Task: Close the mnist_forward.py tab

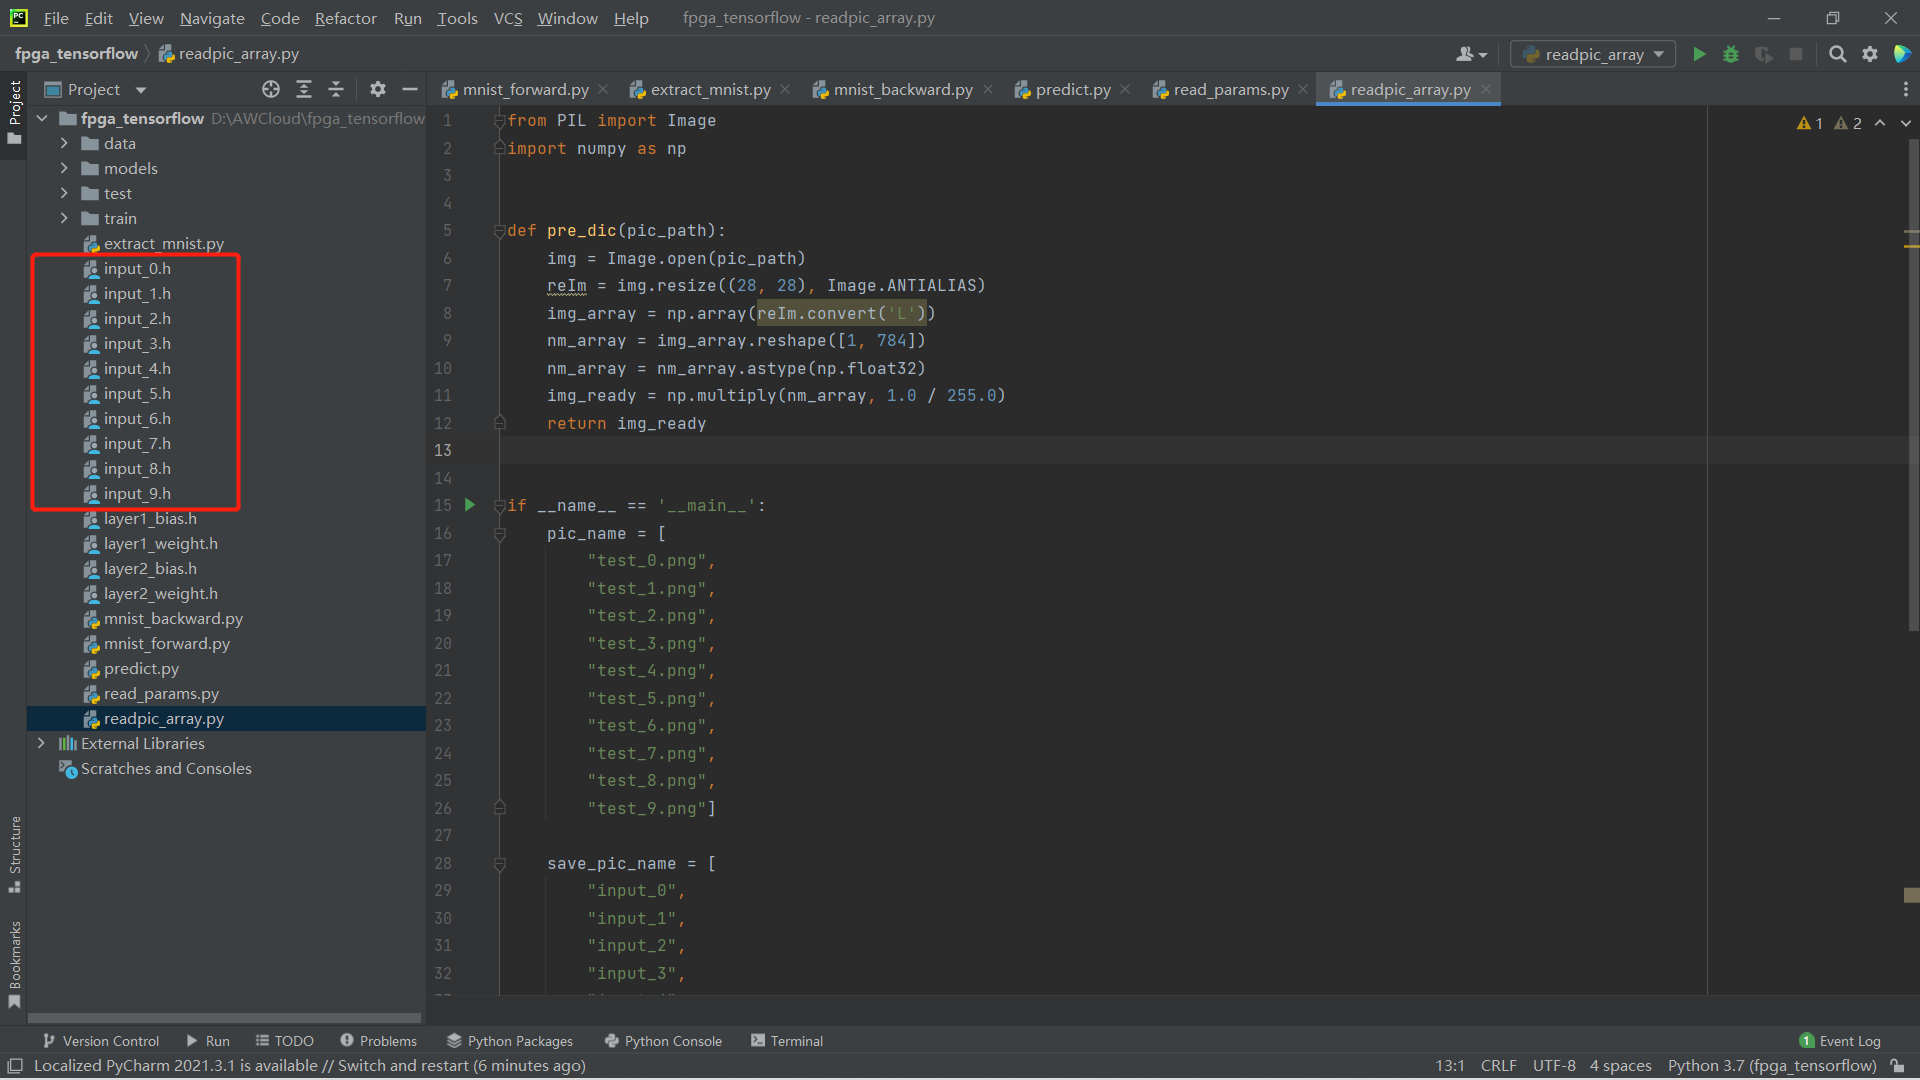Action: coord(603,89)
